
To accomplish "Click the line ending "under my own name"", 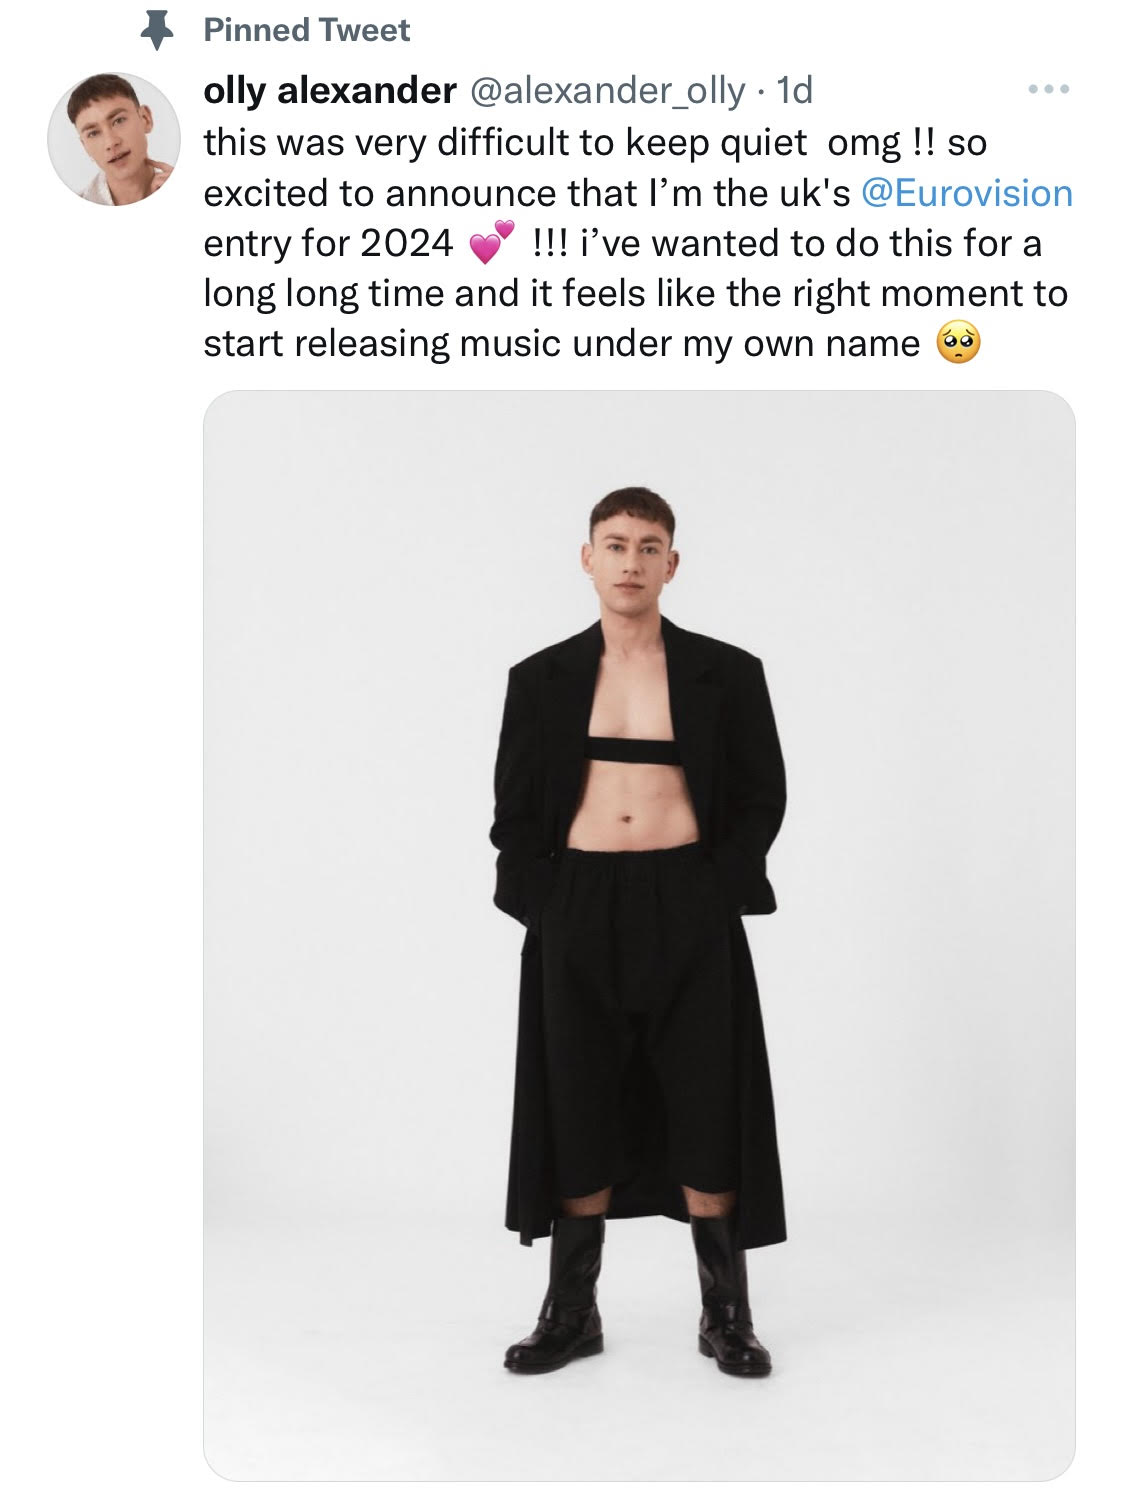I will [560, 343].
